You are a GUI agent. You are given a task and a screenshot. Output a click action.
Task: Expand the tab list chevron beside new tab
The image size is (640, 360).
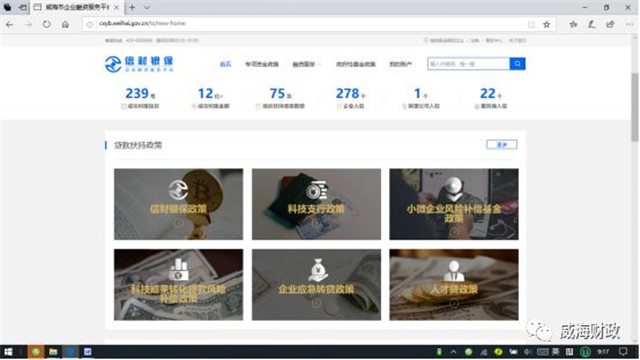(147, 7)
